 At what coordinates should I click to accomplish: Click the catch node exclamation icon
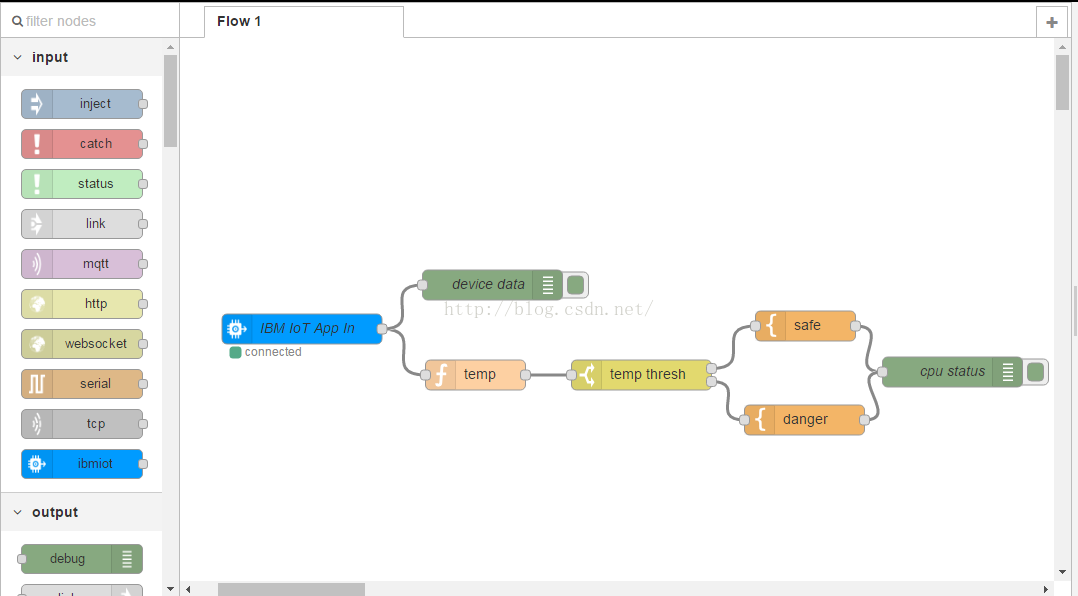click(x=37, y=144)
